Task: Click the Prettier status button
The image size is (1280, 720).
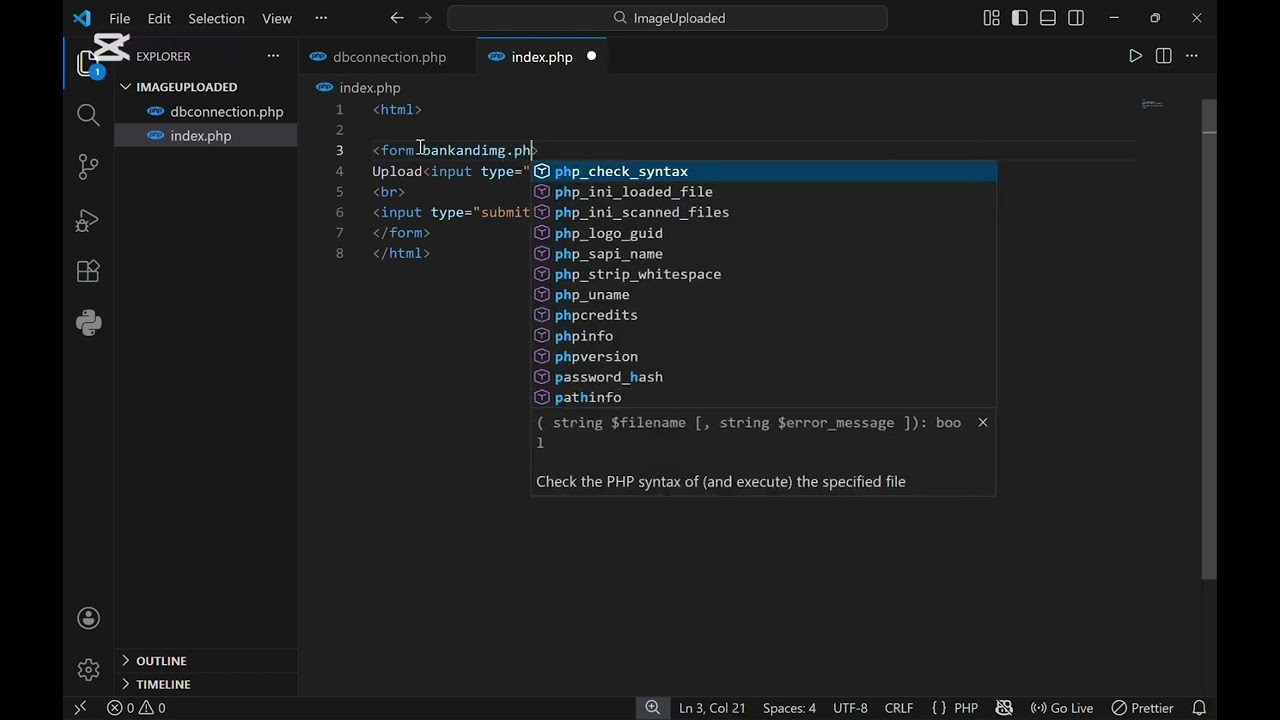Action: [x=1142, y=708]
